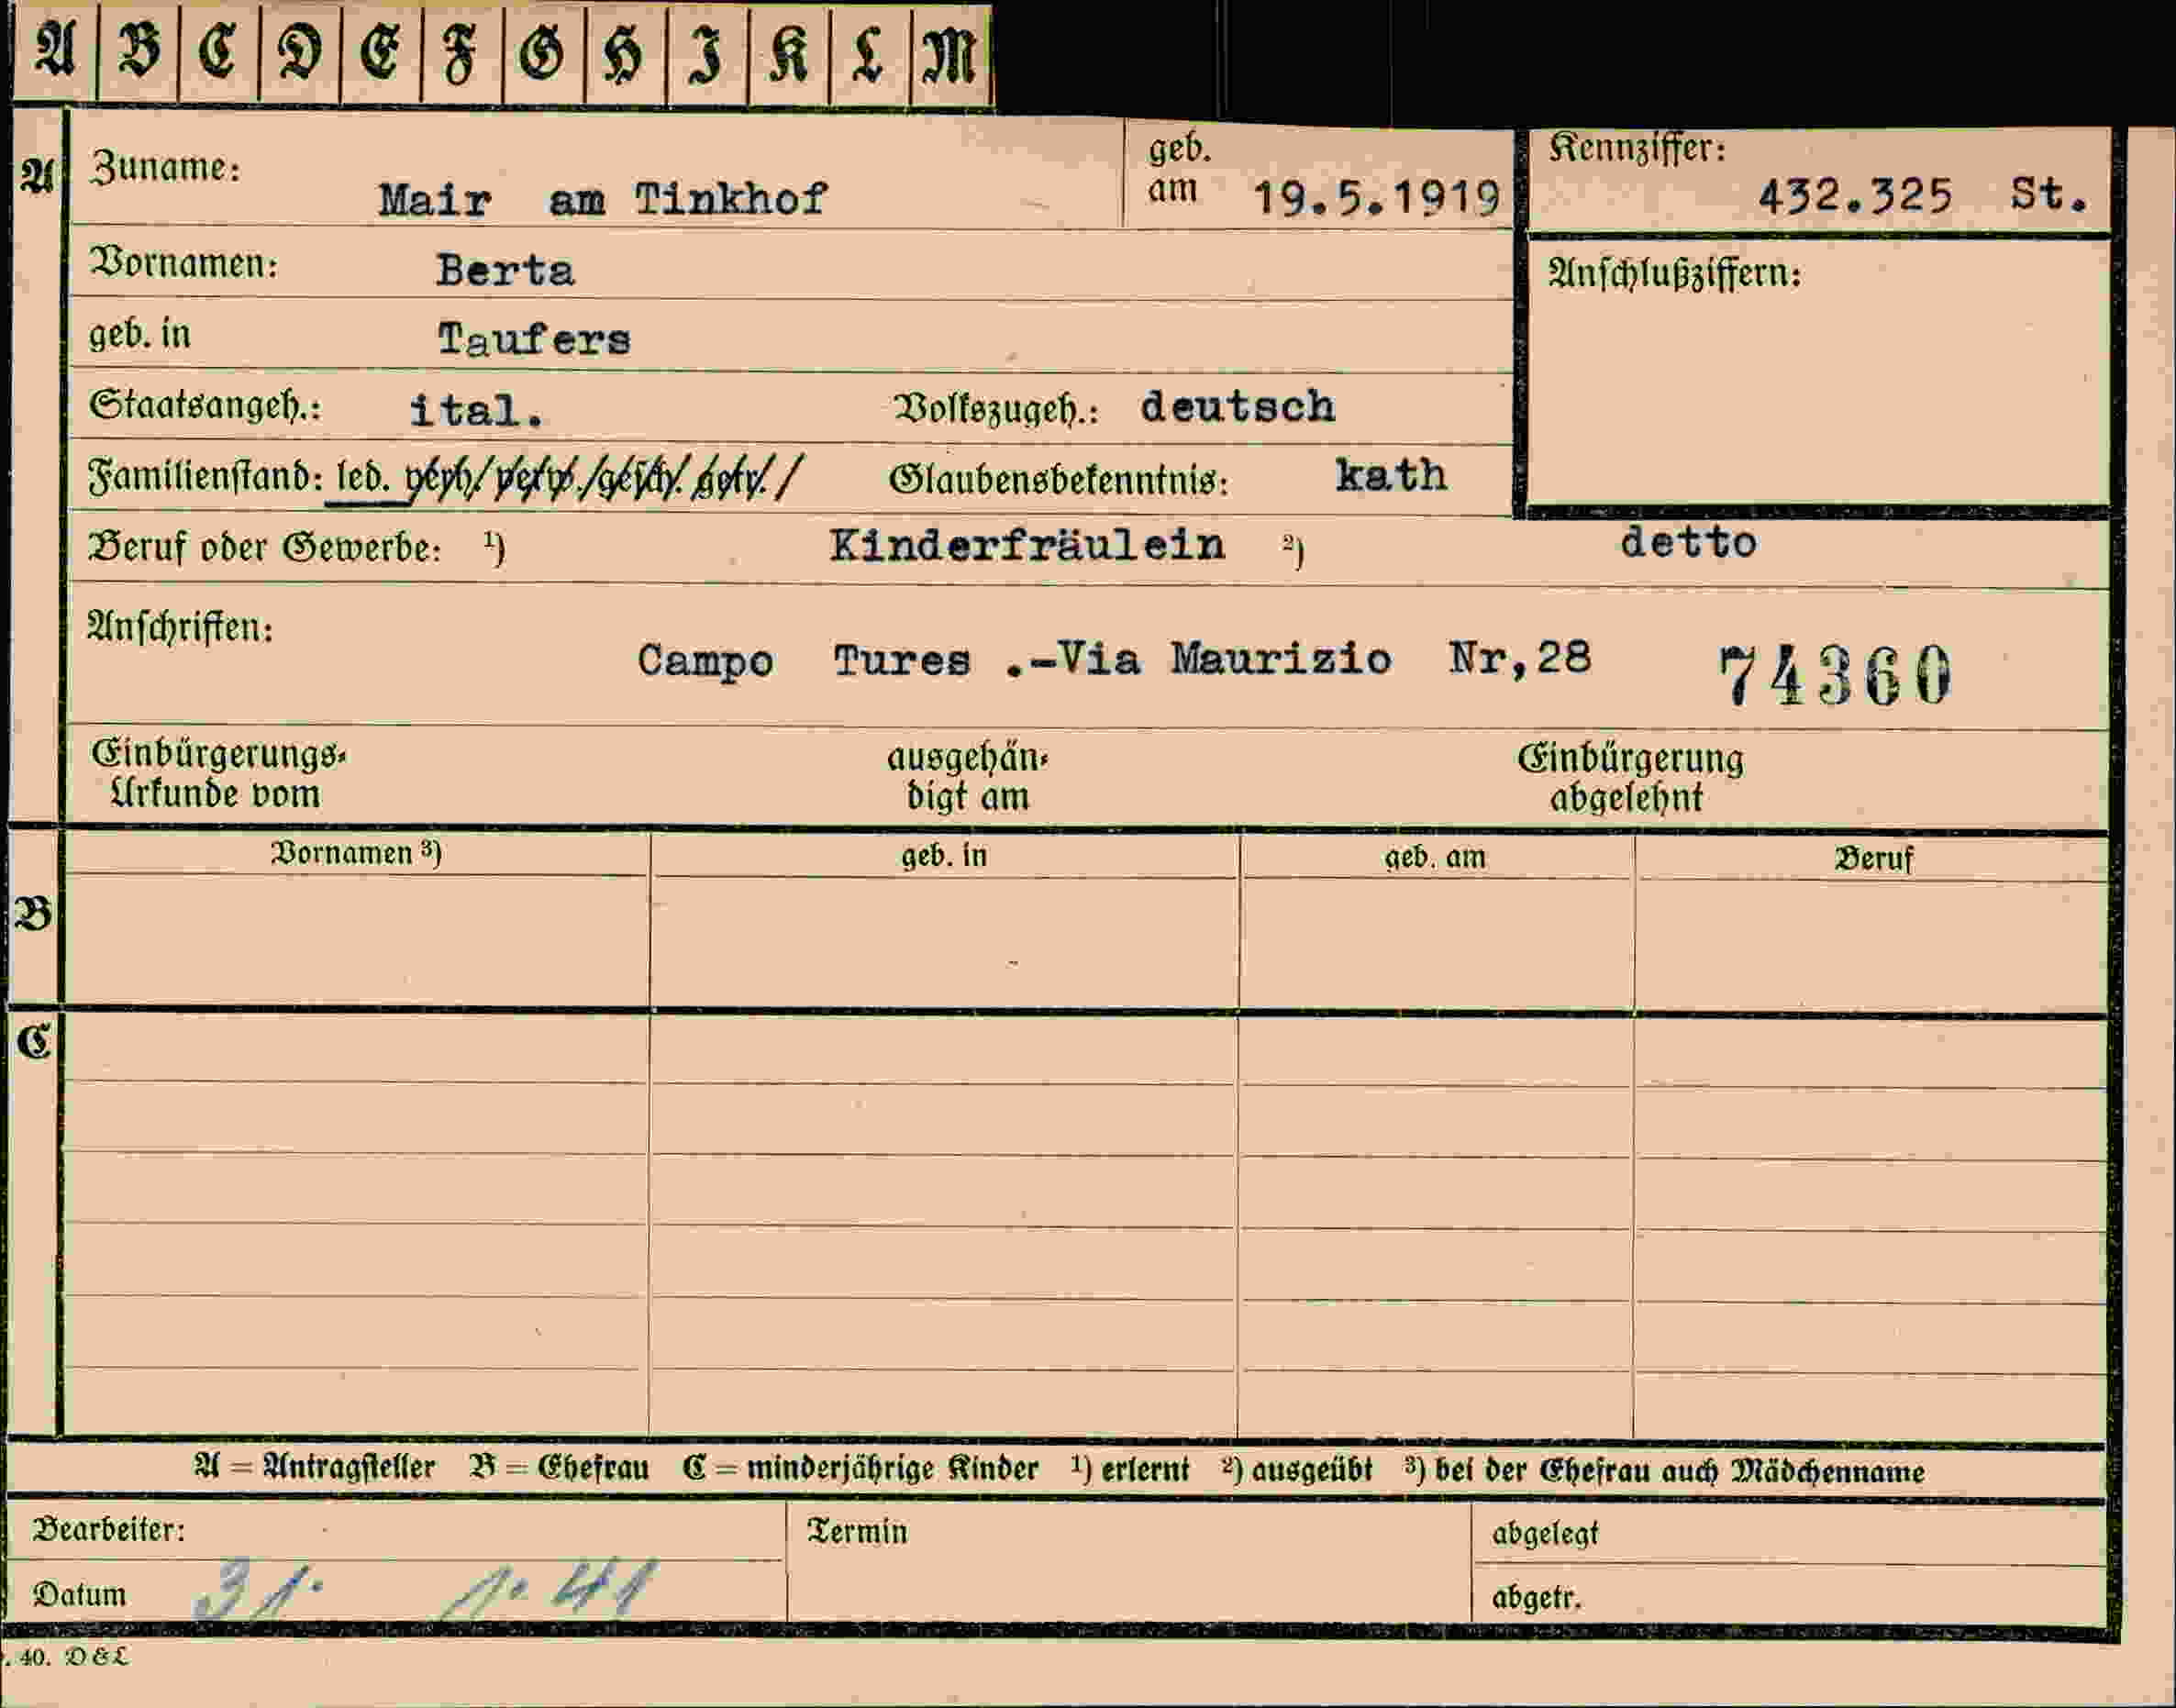Click the 'Staatsangeh.:' label

pyautogui.click(x=205, y=406)
